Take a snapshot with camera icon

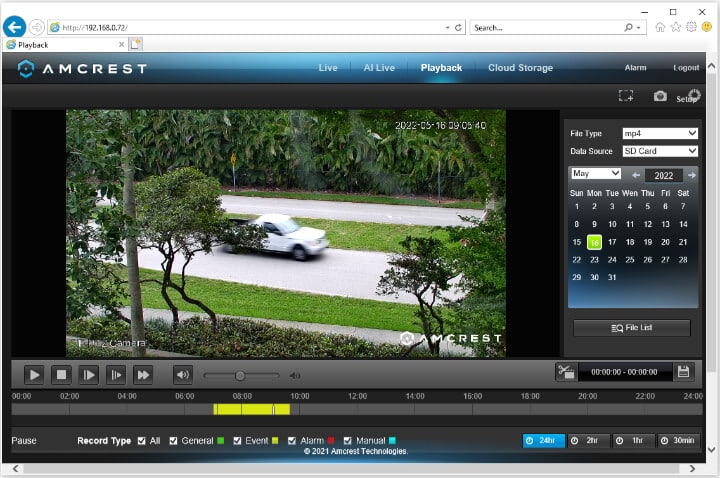(x=660, y=96)
